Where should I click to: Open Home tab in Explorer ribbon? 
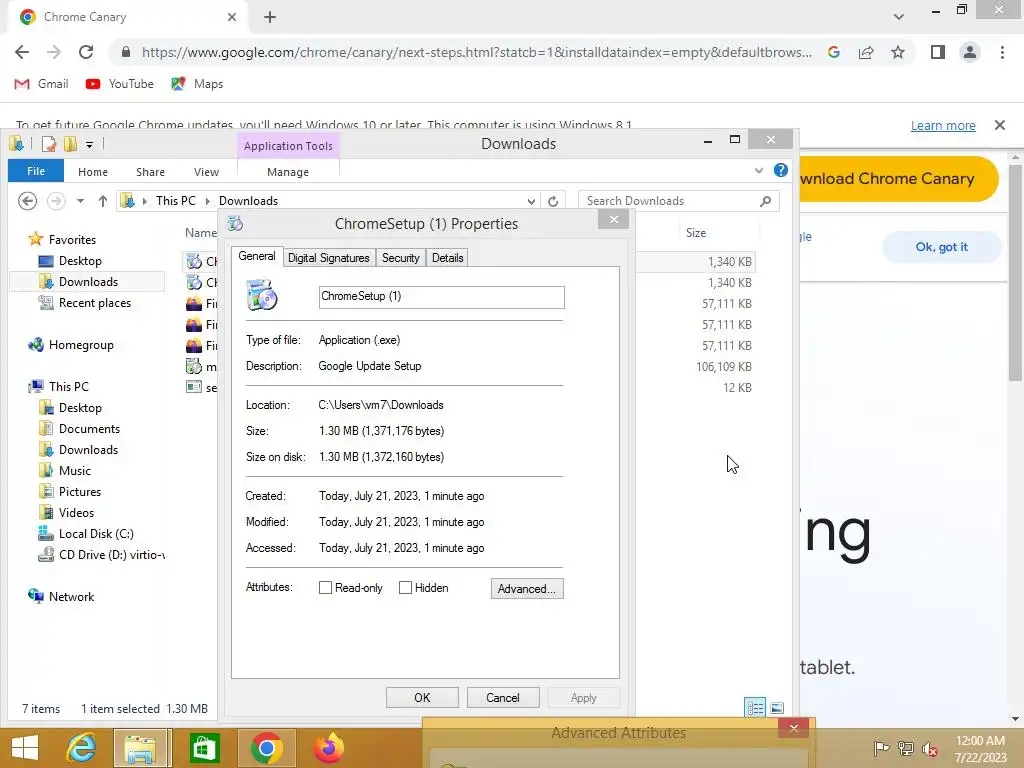[93, 172]
